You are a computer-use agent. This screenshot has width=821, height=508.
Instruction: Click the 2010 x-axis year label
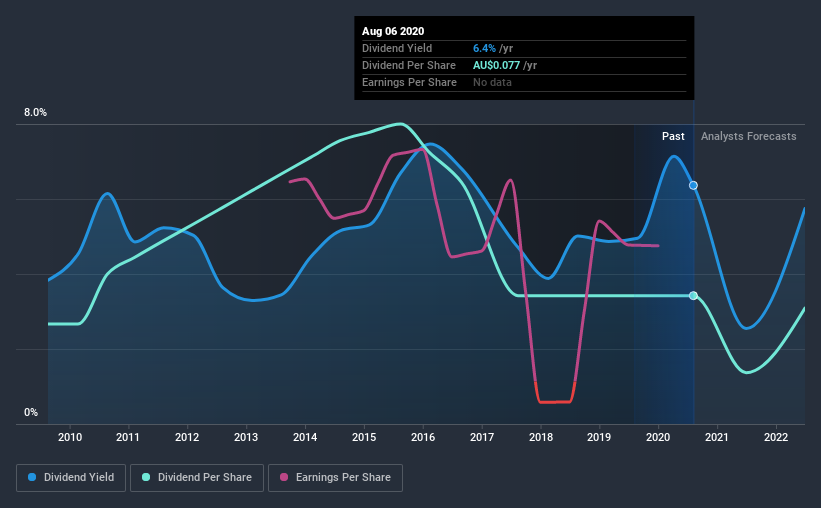pyautogui.click(x=70, y=437)
